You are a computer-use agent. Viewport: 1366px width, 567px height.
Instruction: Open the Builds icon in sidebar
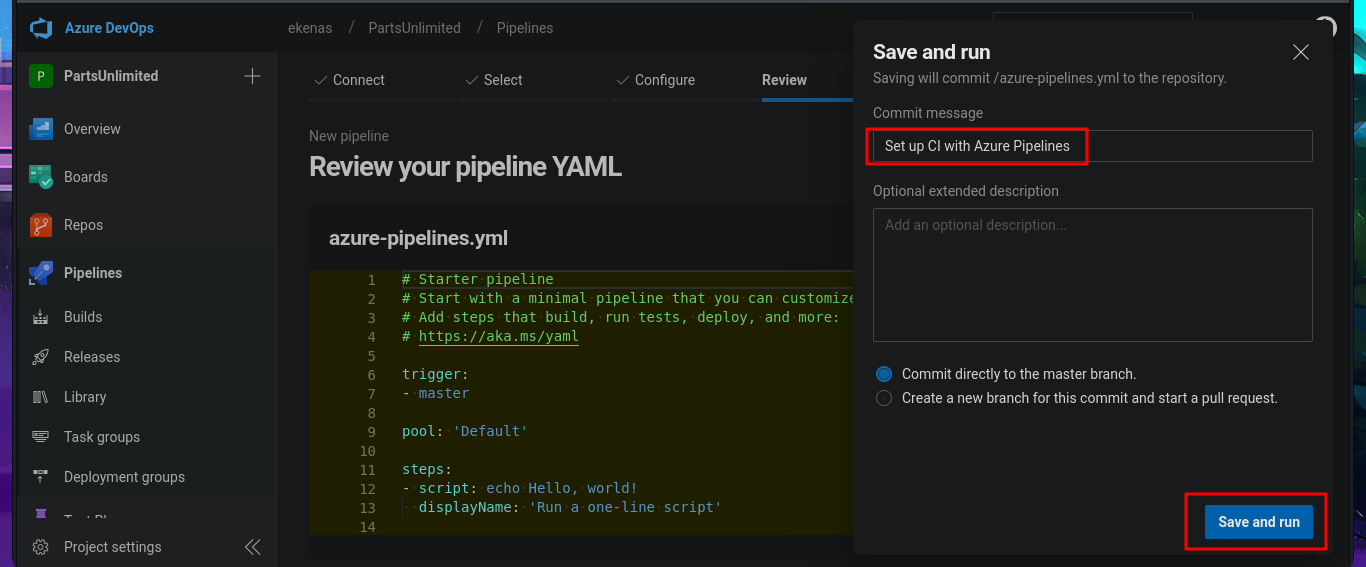[41, 317]
